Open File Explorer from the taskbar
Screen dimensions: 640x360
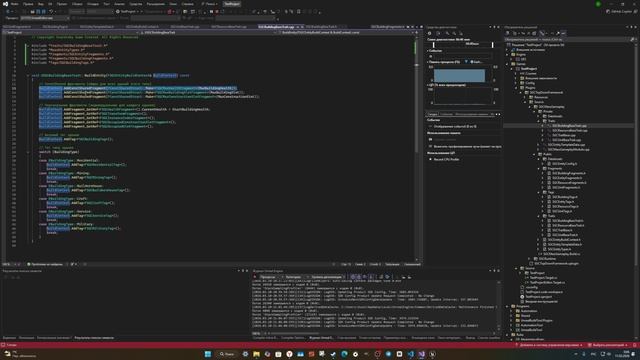(x=256, y=354)
